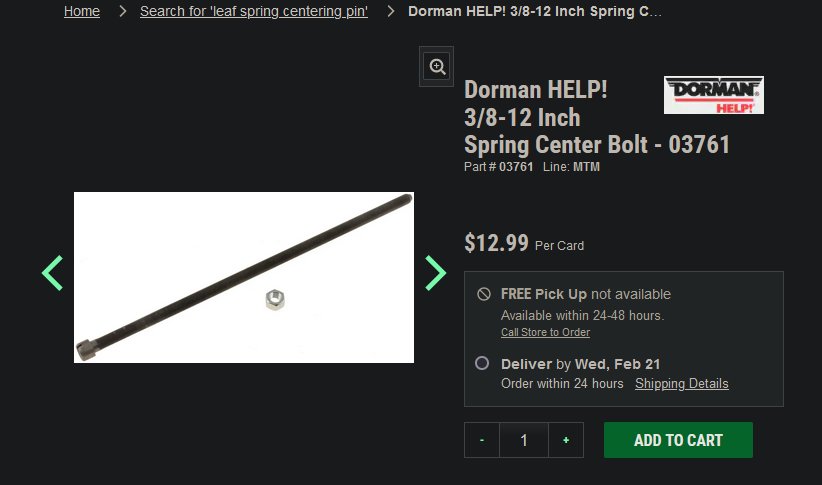This screenshot has height=485, width=822.
Task: Return to 'leaf spring centering pin' search results
Action: click(254, 11)
